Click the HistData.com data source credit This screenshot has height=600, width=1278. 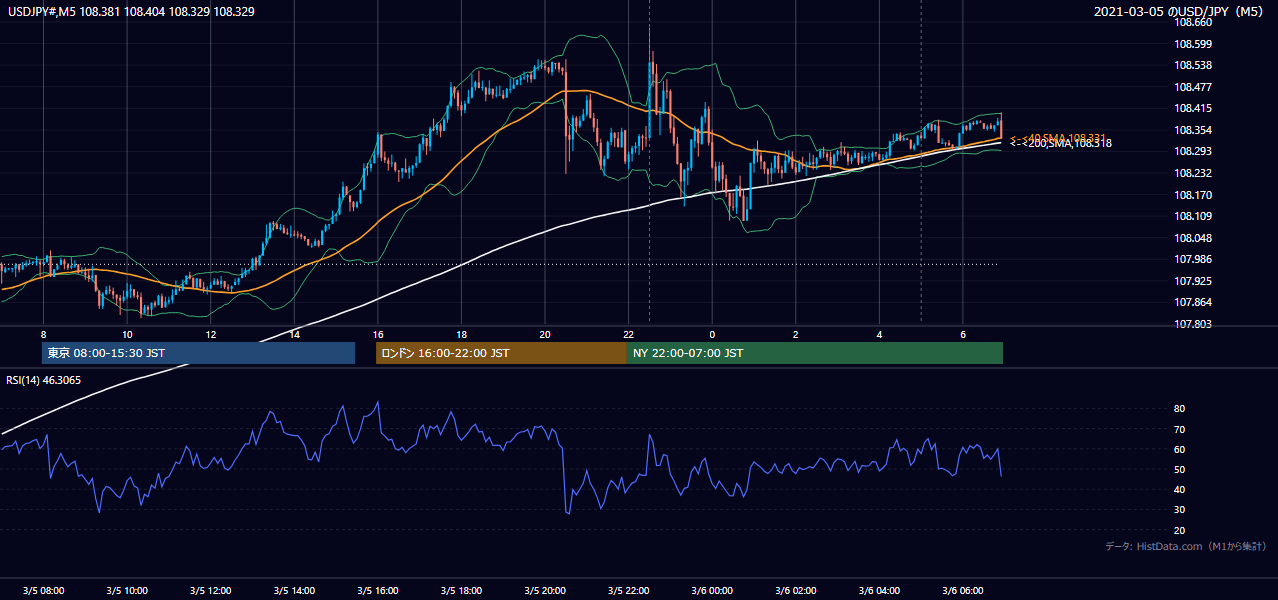[x=1186, y=547]
